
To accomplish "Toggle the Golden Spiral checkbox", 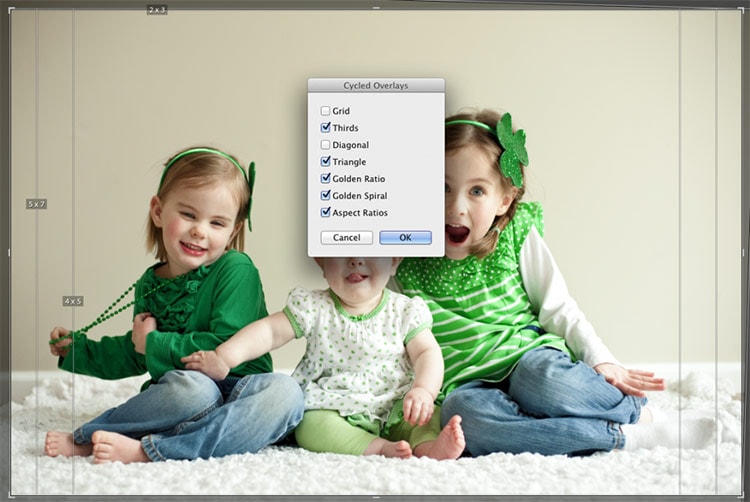I will [x=325, y=196].
